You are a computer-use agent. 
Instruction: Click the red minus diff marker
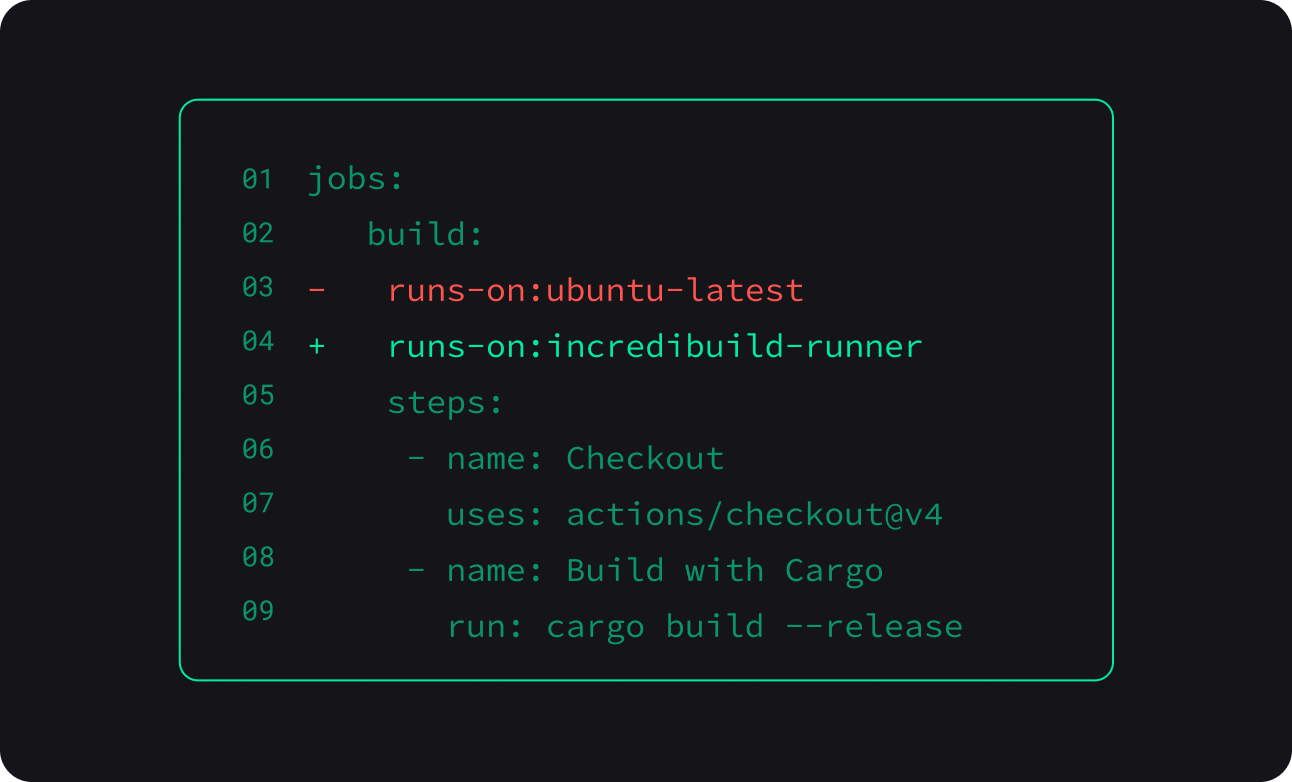tap(316, 291)
